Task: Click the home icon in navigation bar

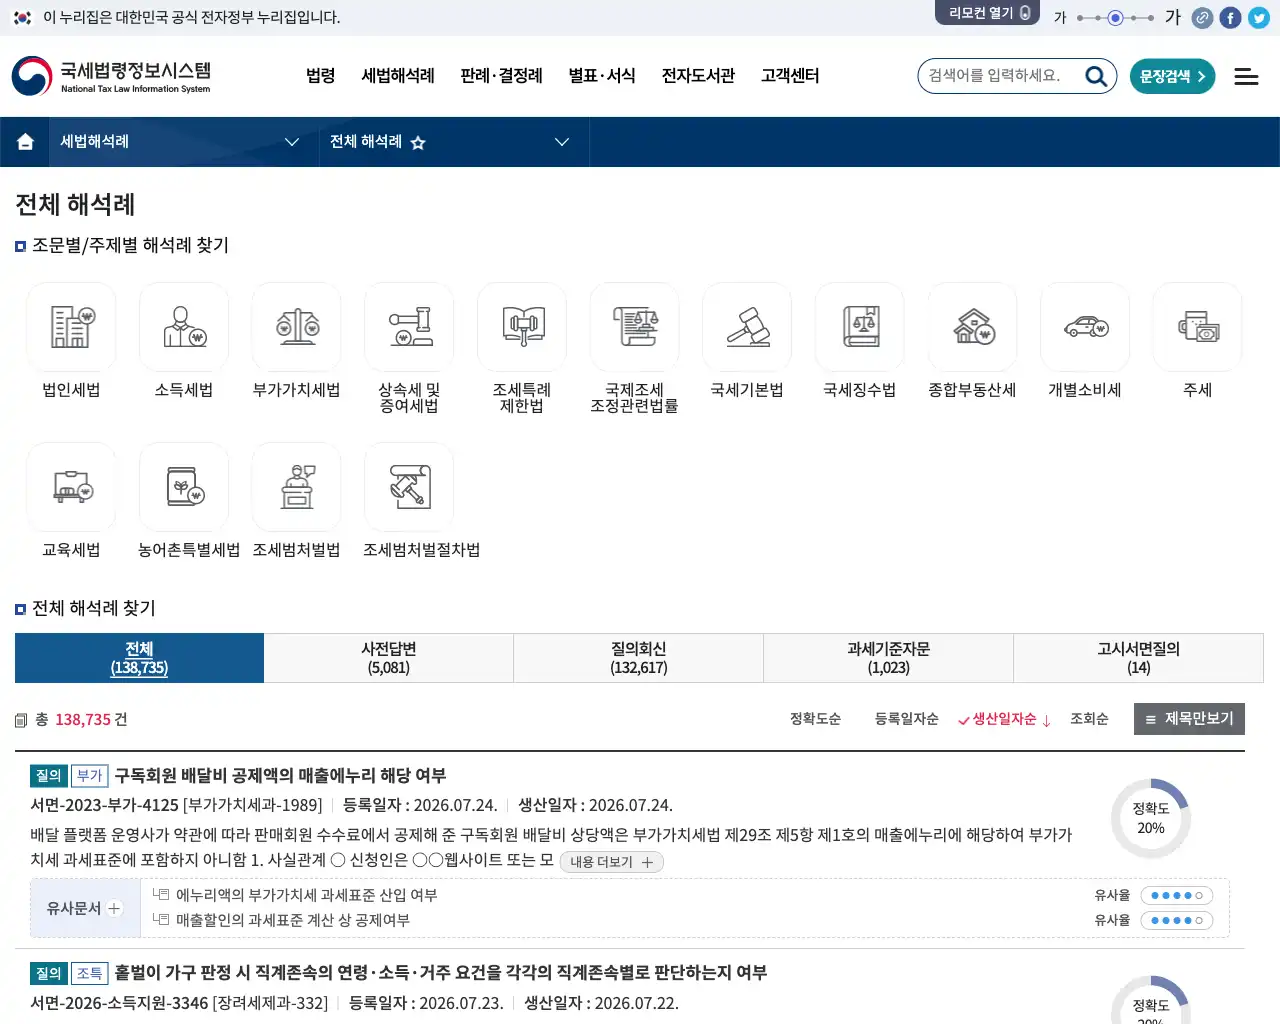Action: tap(25, 142)
